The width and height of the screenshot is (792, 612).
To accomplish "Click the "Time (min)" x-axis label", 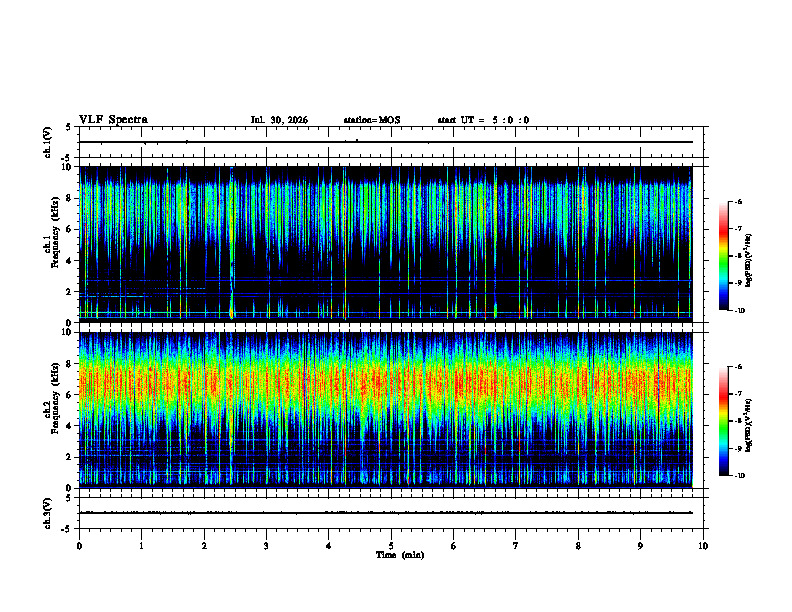I will click(400, 555).
